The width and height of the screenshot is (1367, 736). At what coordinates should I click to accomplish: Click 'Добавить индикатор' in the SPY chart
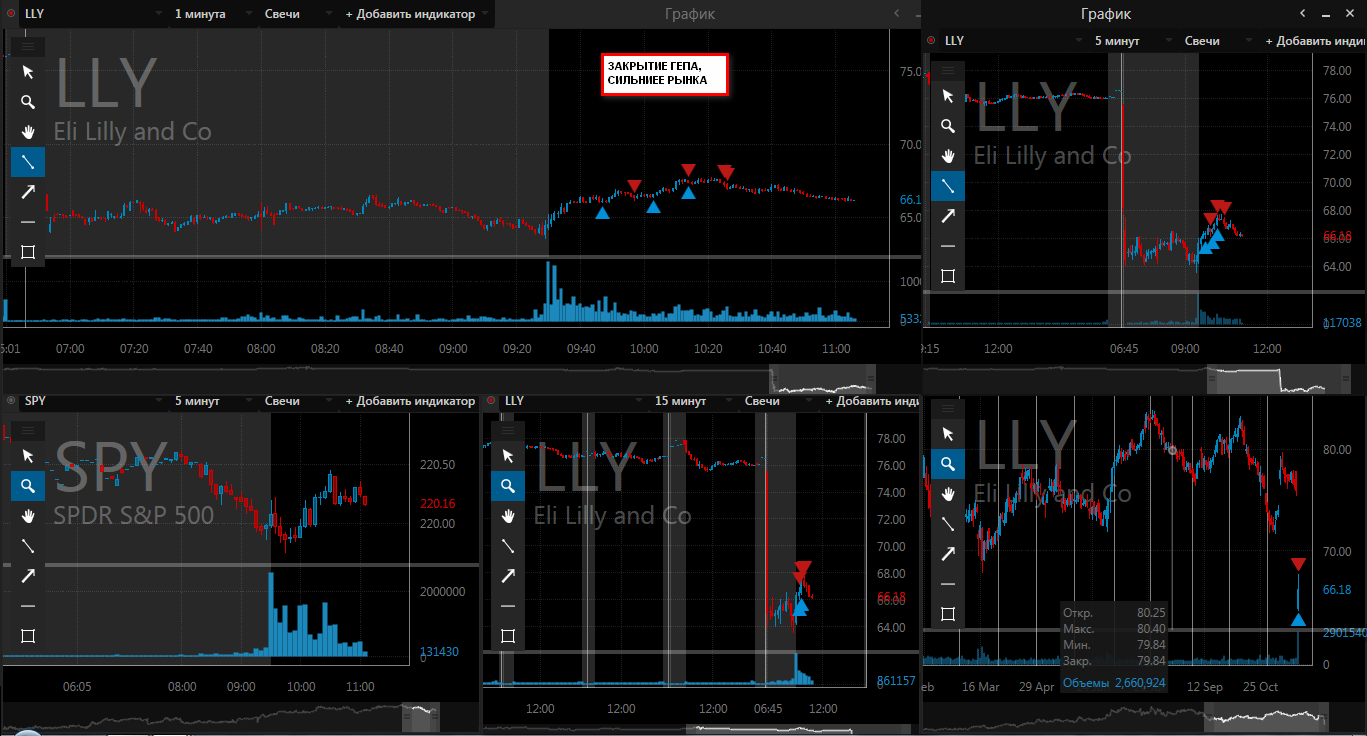coord(410,401)
